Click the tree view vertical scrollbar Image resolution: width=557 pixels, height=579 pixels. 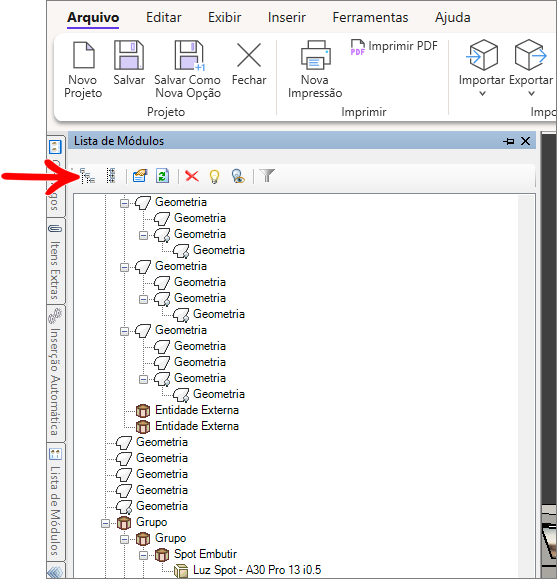pyautogui.click(x=526, y=386)
